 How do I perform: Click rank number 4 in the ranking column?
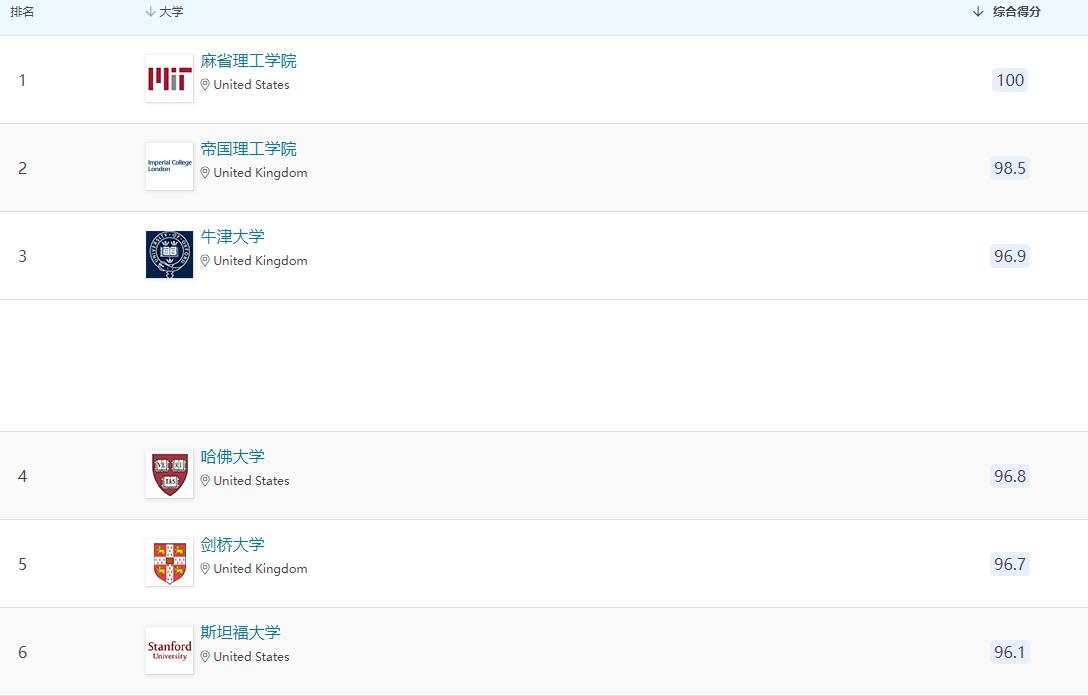tap(22, 477)
